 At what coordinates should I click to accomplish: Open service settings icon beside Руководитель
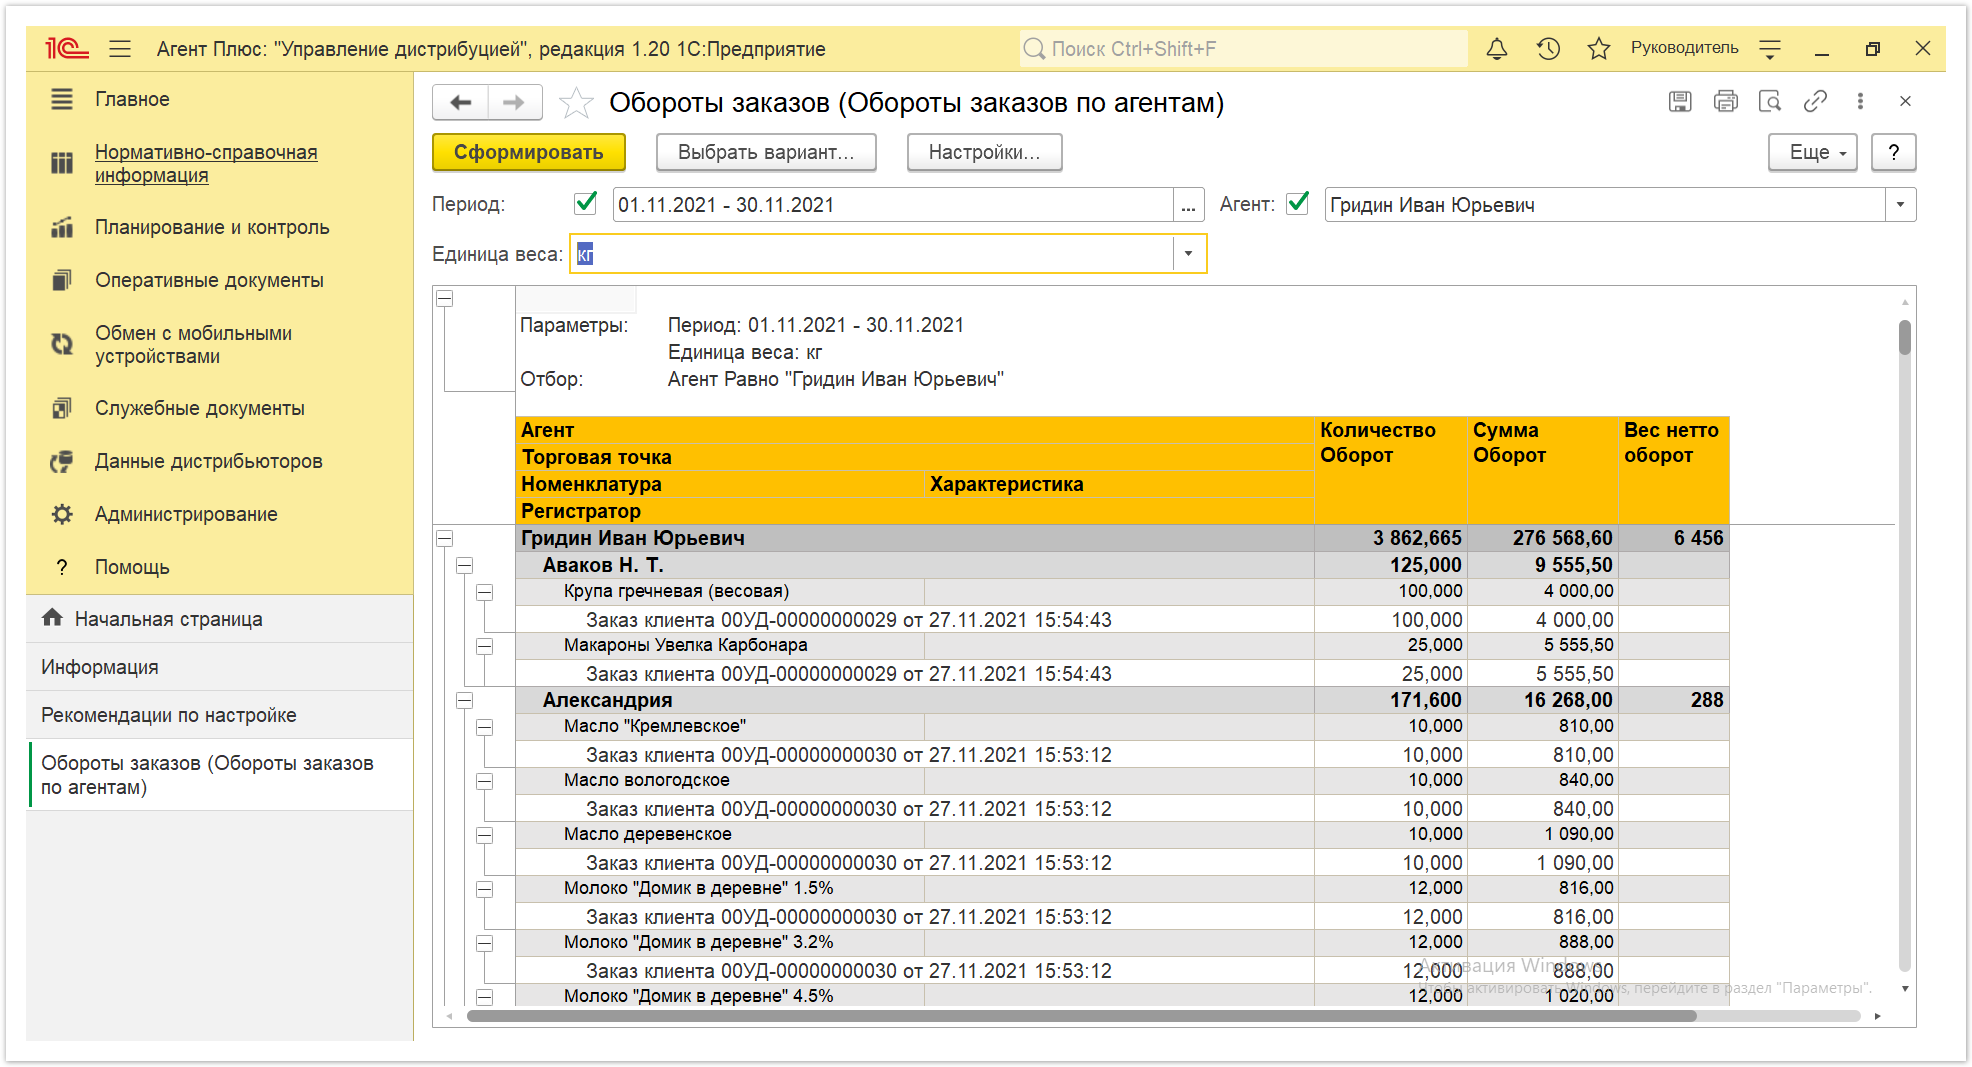pyautogui.click(x=1770, y=48)
